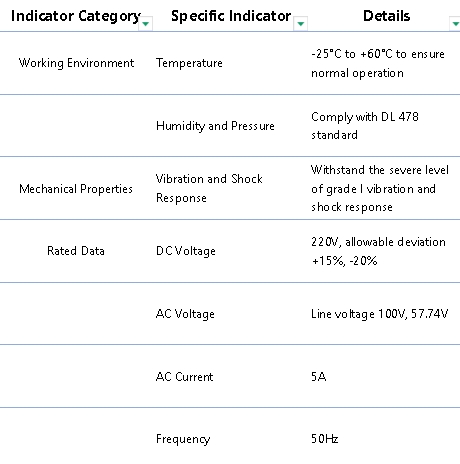
Task: Select the -25°C to +60°C details cell
Action: (x=384, y=63)
